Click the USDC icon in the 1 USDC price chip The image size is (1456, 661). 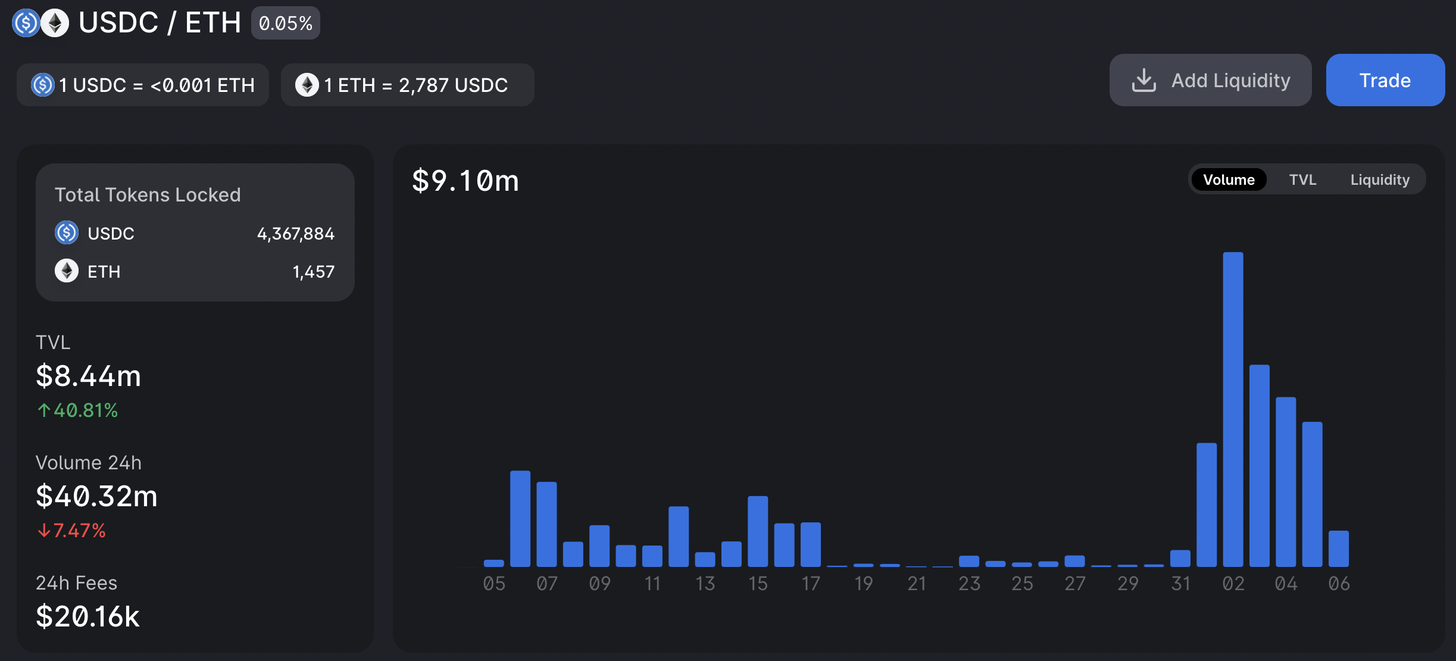point(42,85)
